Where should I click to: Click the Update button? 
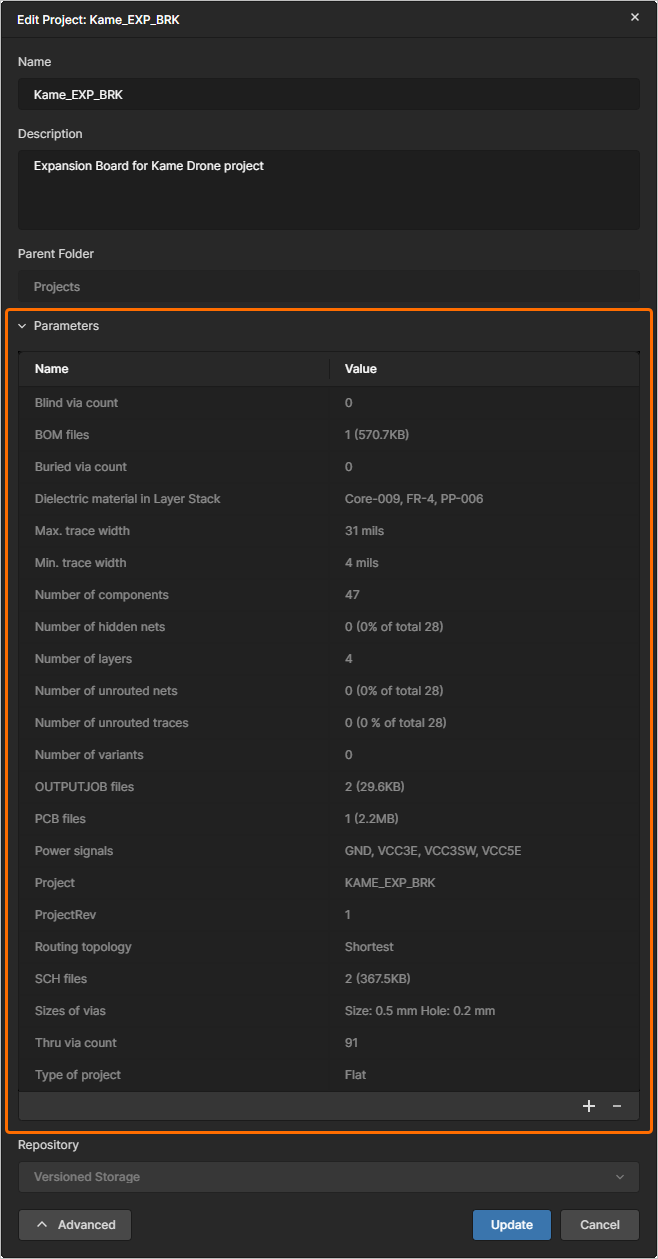tap(512, 1225)
